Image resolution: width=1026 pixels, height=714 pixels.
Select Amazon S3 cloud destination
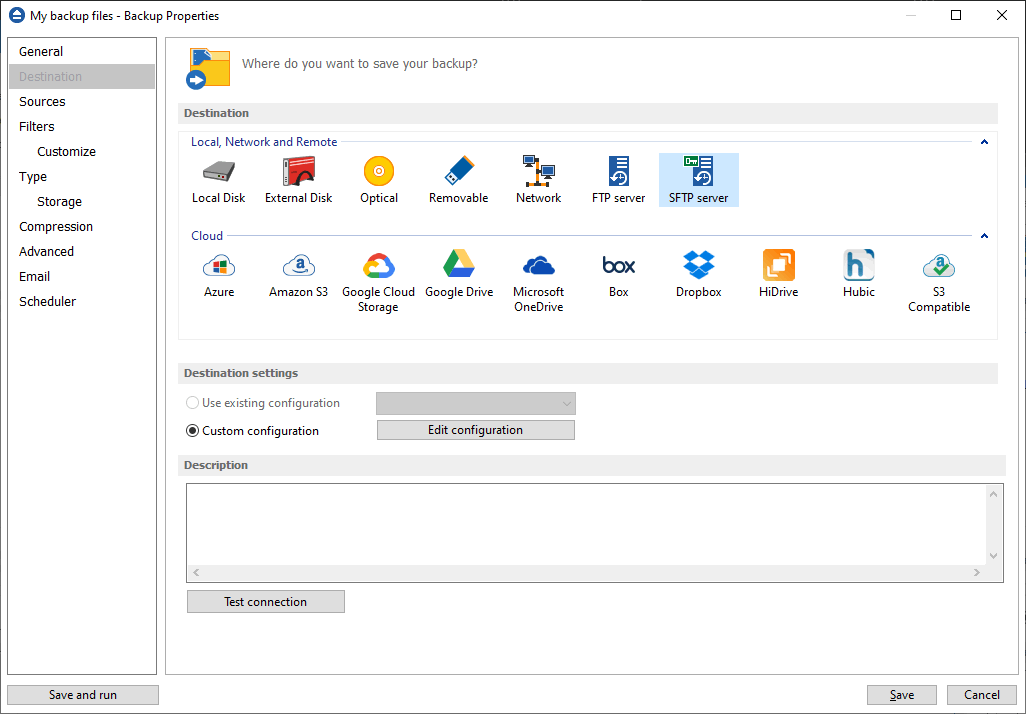[x=298, y=274]
